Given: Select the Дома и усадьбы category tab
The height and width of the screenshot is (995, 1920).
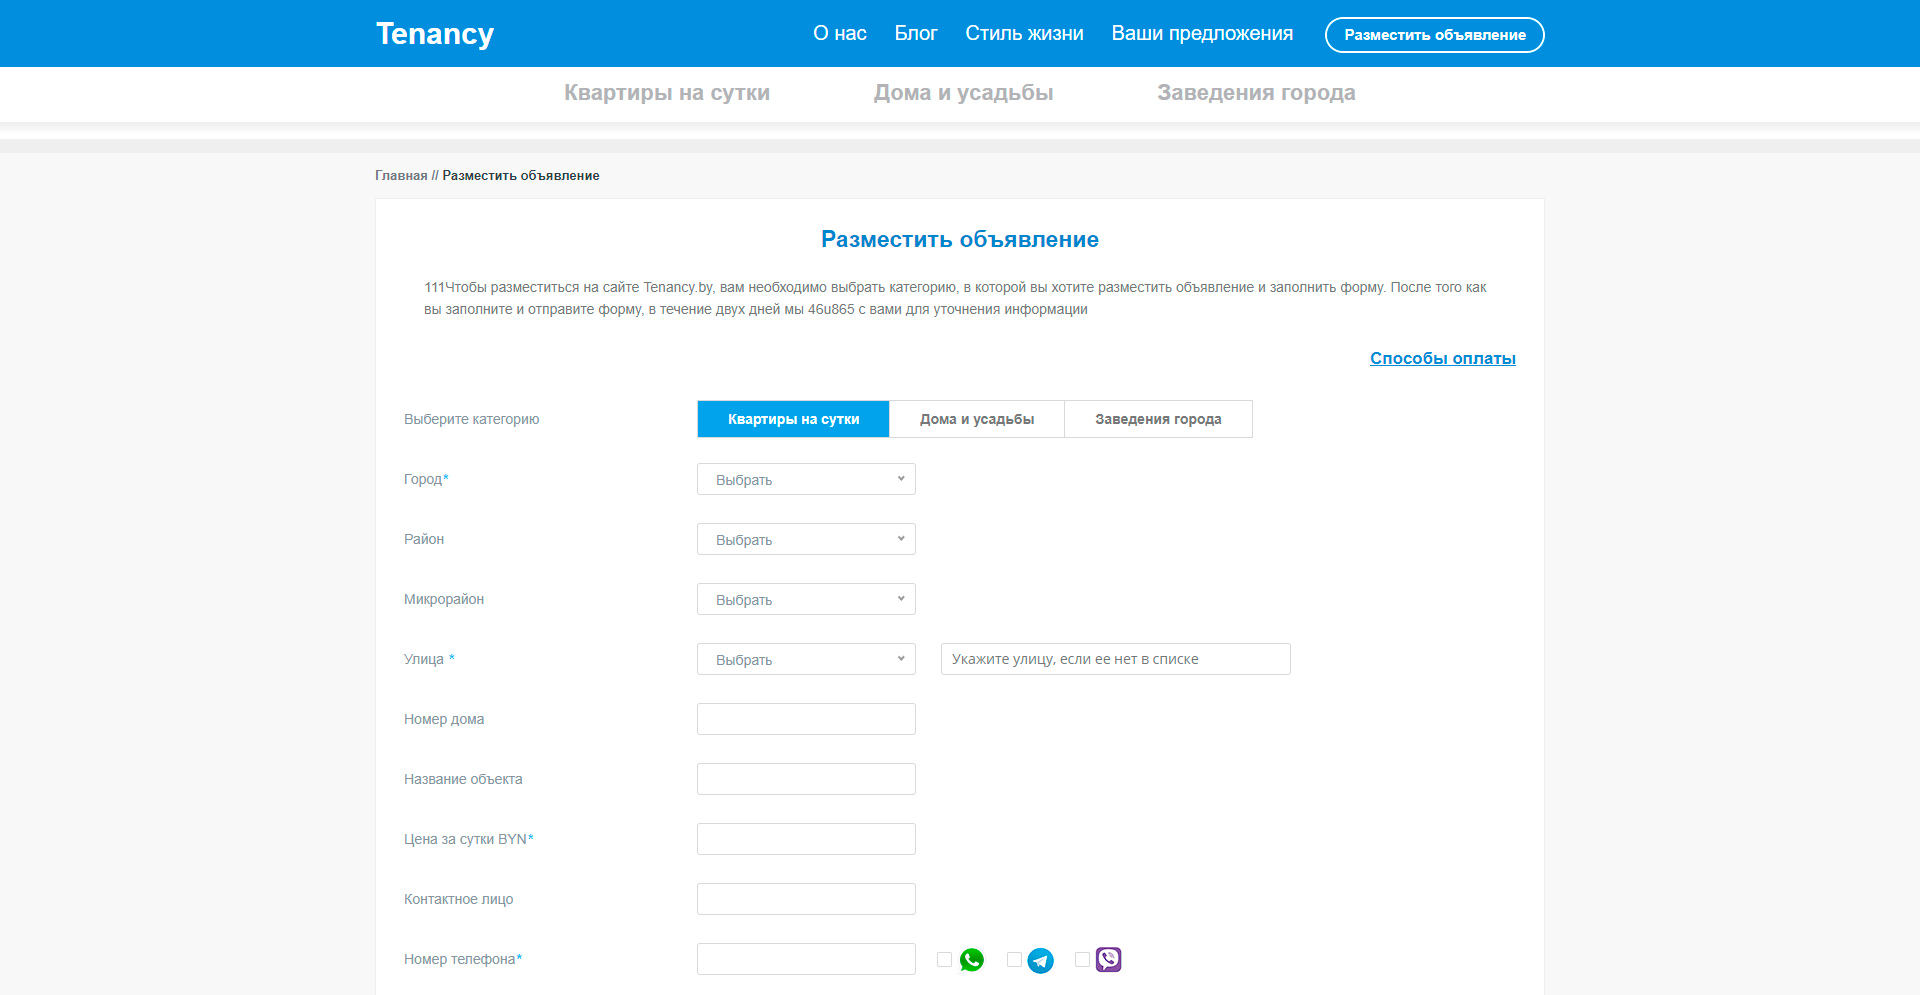Looking at the screenshot, I should pyautogui.click(x=976, y=419).
